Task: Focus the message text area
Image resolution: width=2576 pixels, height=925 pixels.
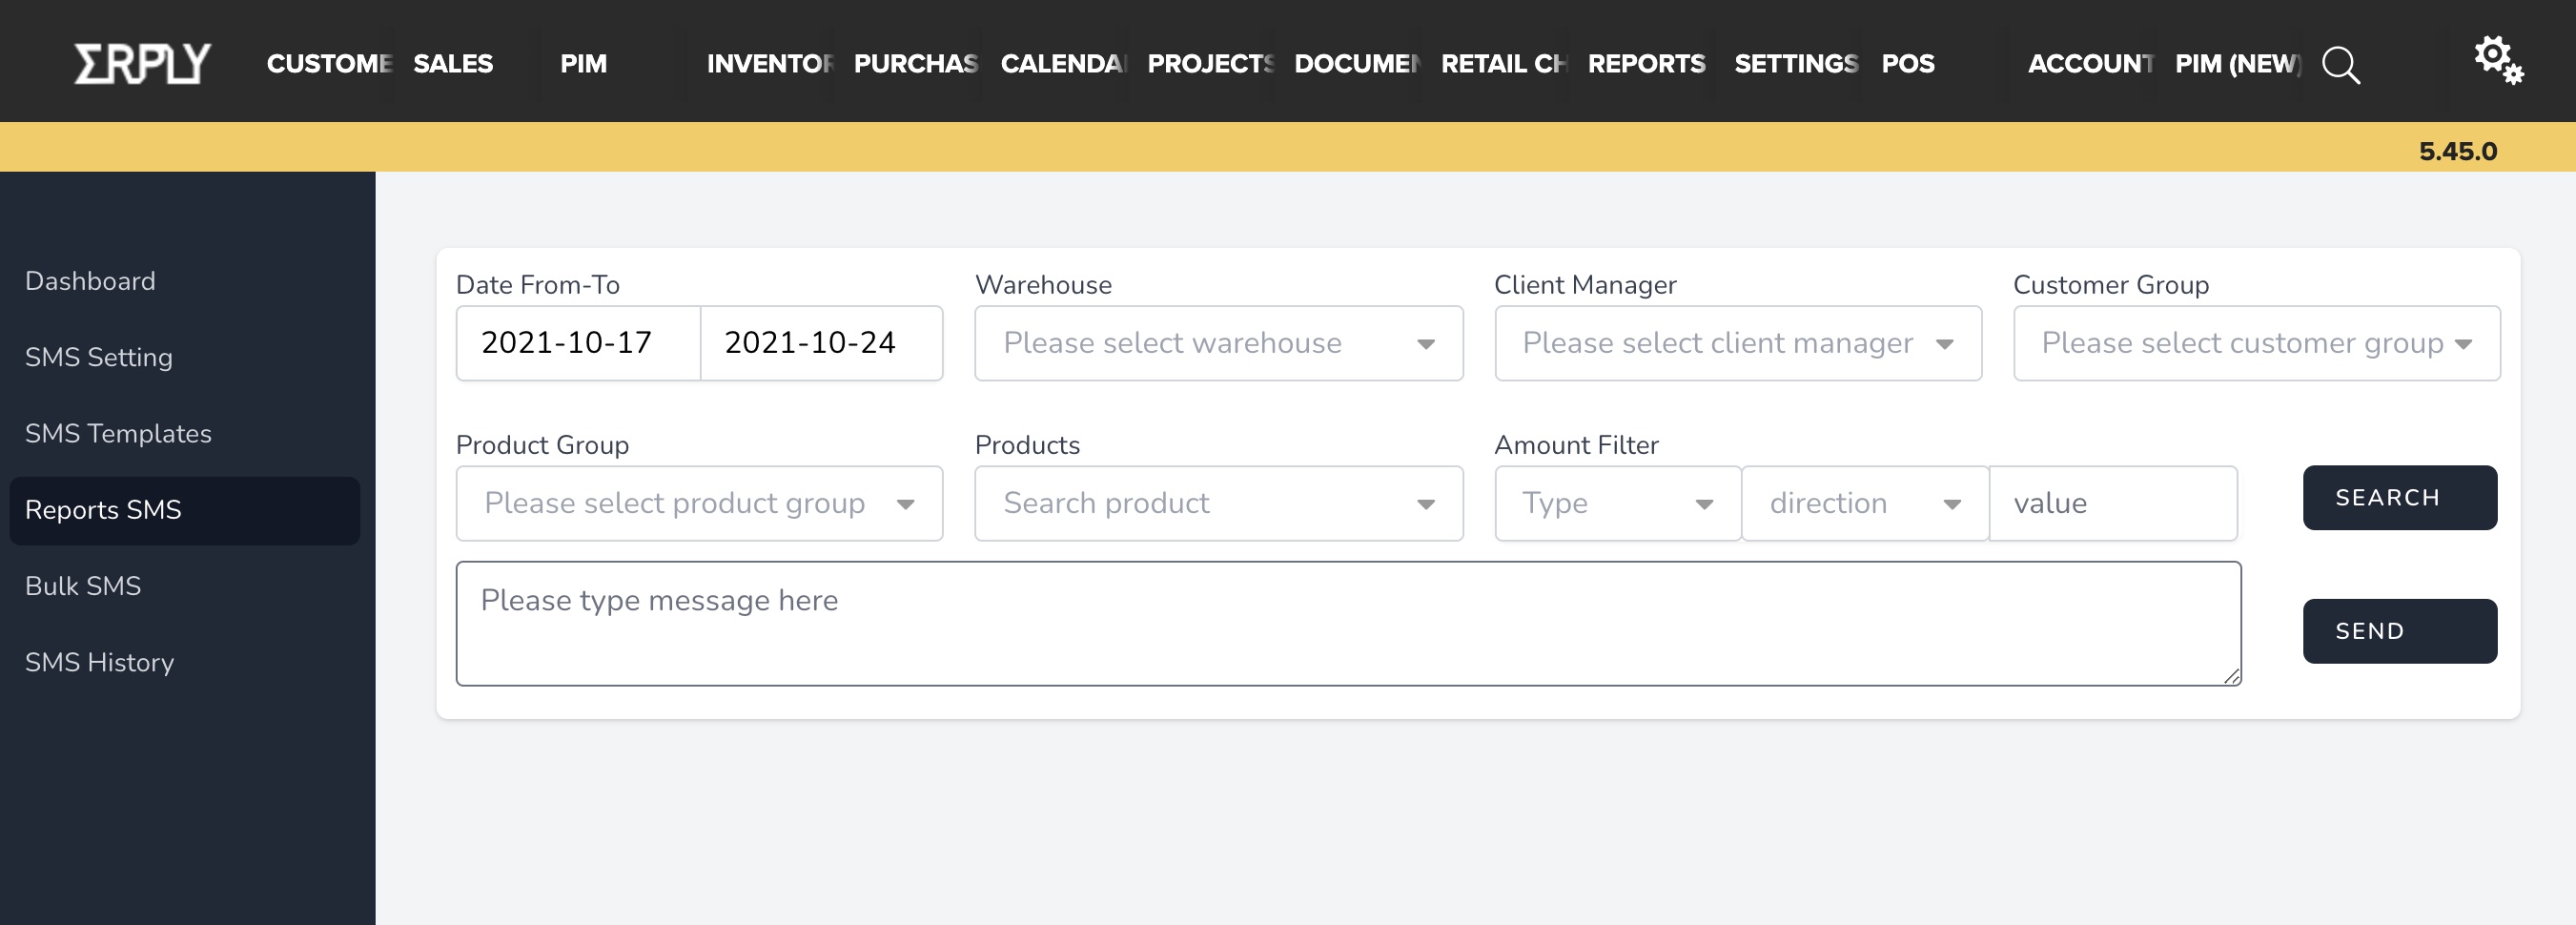Action: (1347, 623)
